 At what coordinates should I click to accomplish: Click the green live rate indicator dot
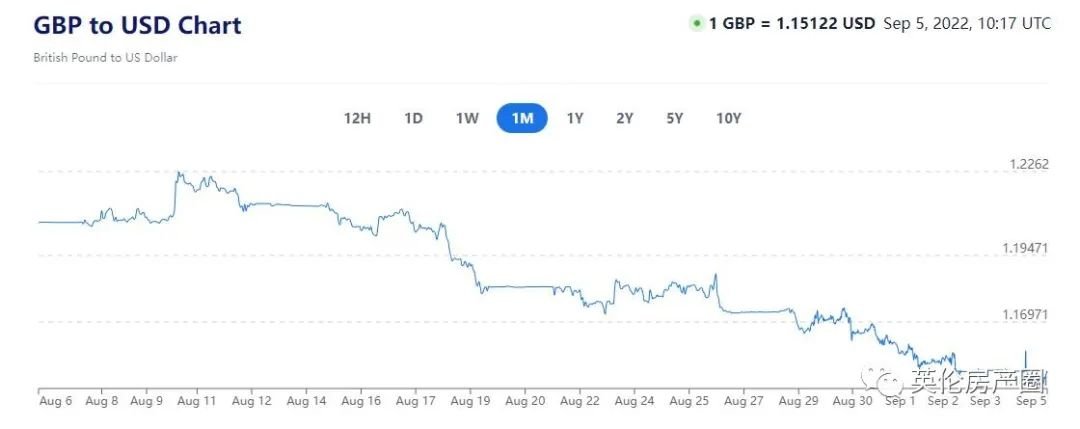[696, 23]
